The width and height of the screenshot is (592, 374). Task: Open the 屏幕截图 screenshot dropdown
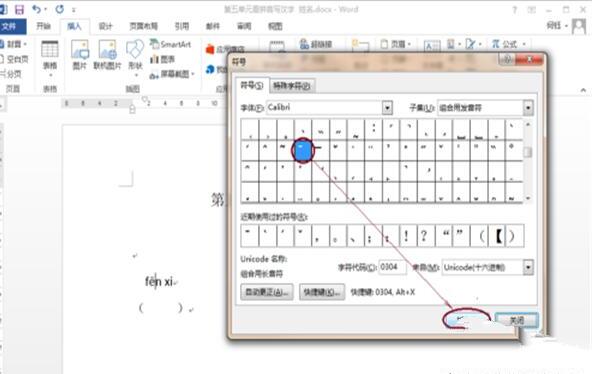point(172,74)
